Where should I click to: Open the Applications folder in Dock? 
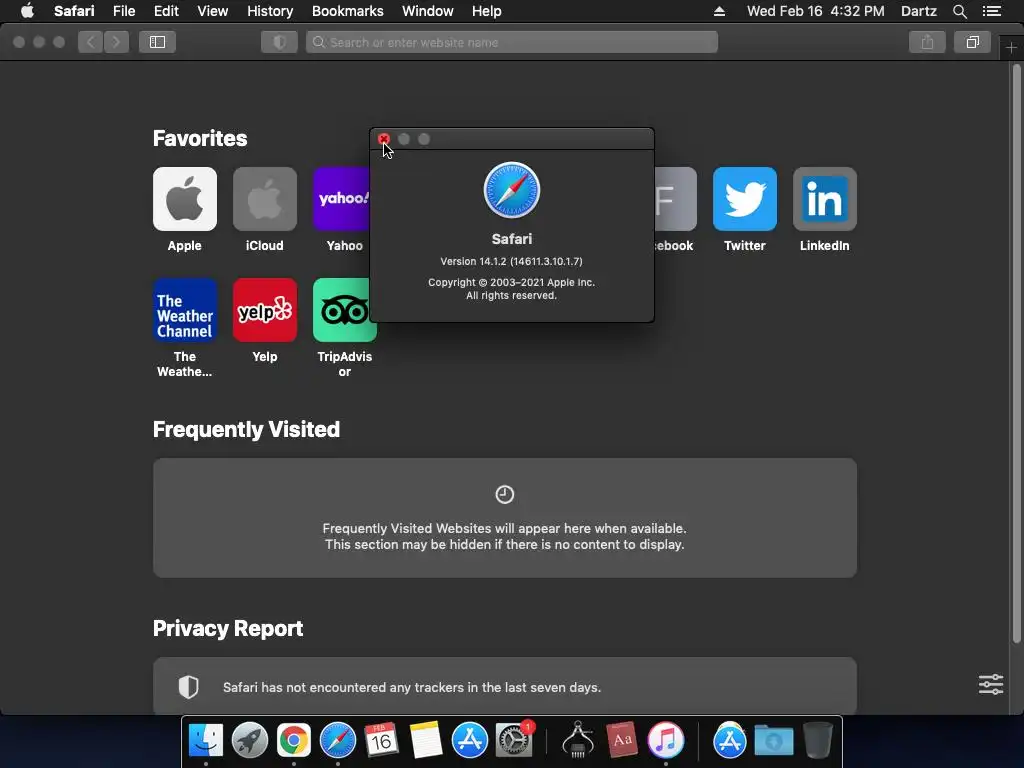tap(729, 741)
